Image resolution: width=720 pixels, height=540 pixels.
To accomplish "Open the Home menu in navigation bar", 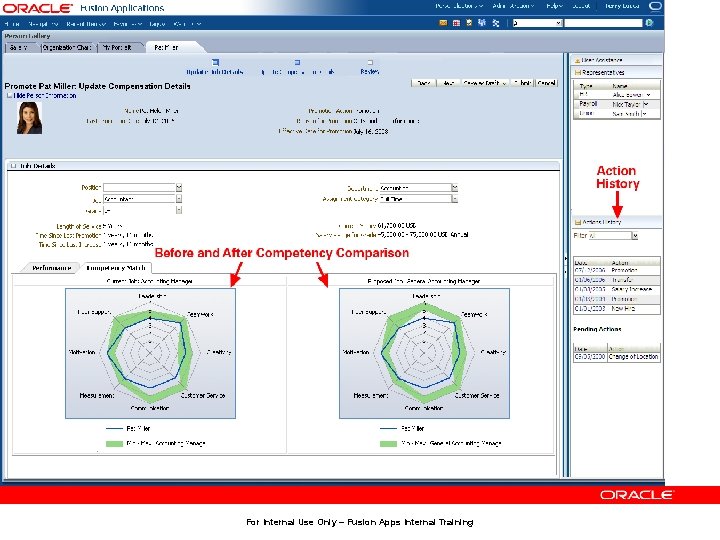I will [x=12, y=24].
